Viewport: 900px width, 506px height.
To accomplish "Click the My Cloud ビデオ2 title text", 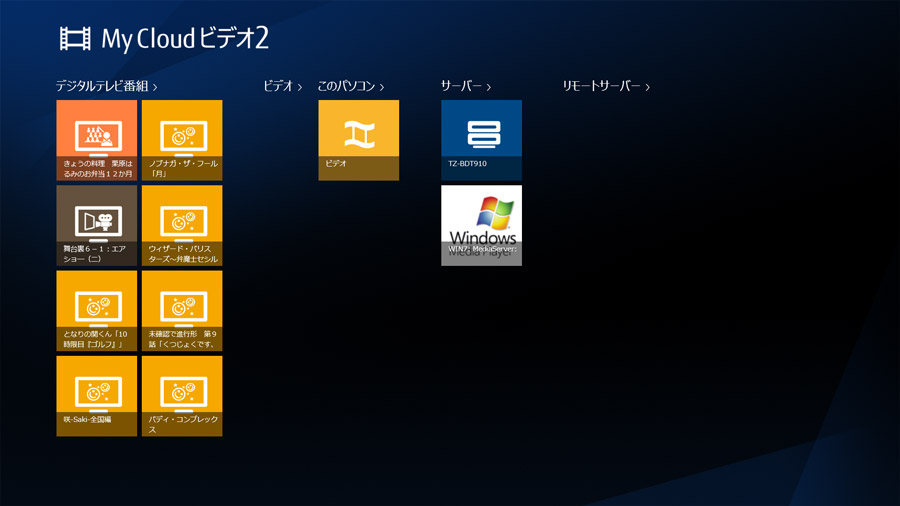I will (x=185, y=39).
